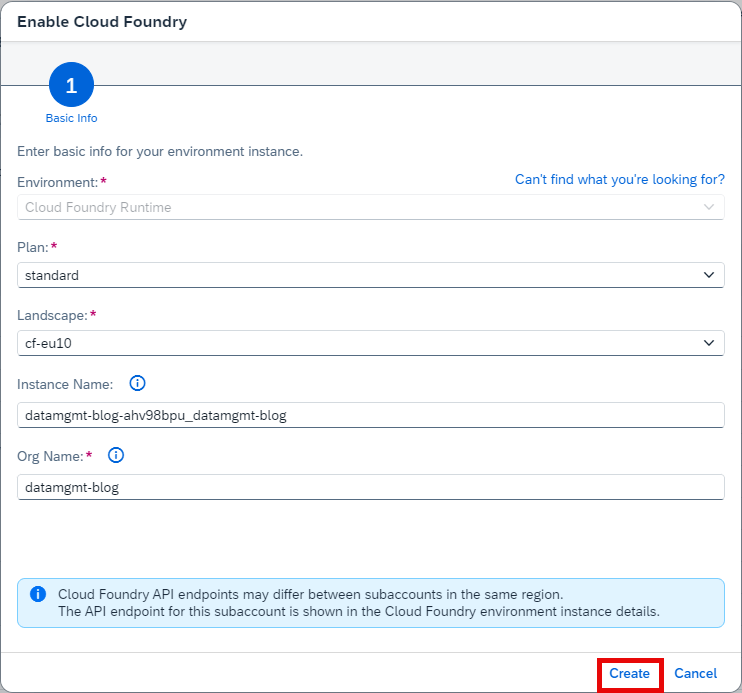Focus the Org Name field with datamgmt-blog
Viewport: 742px width, 693px height.
(371, 487)
